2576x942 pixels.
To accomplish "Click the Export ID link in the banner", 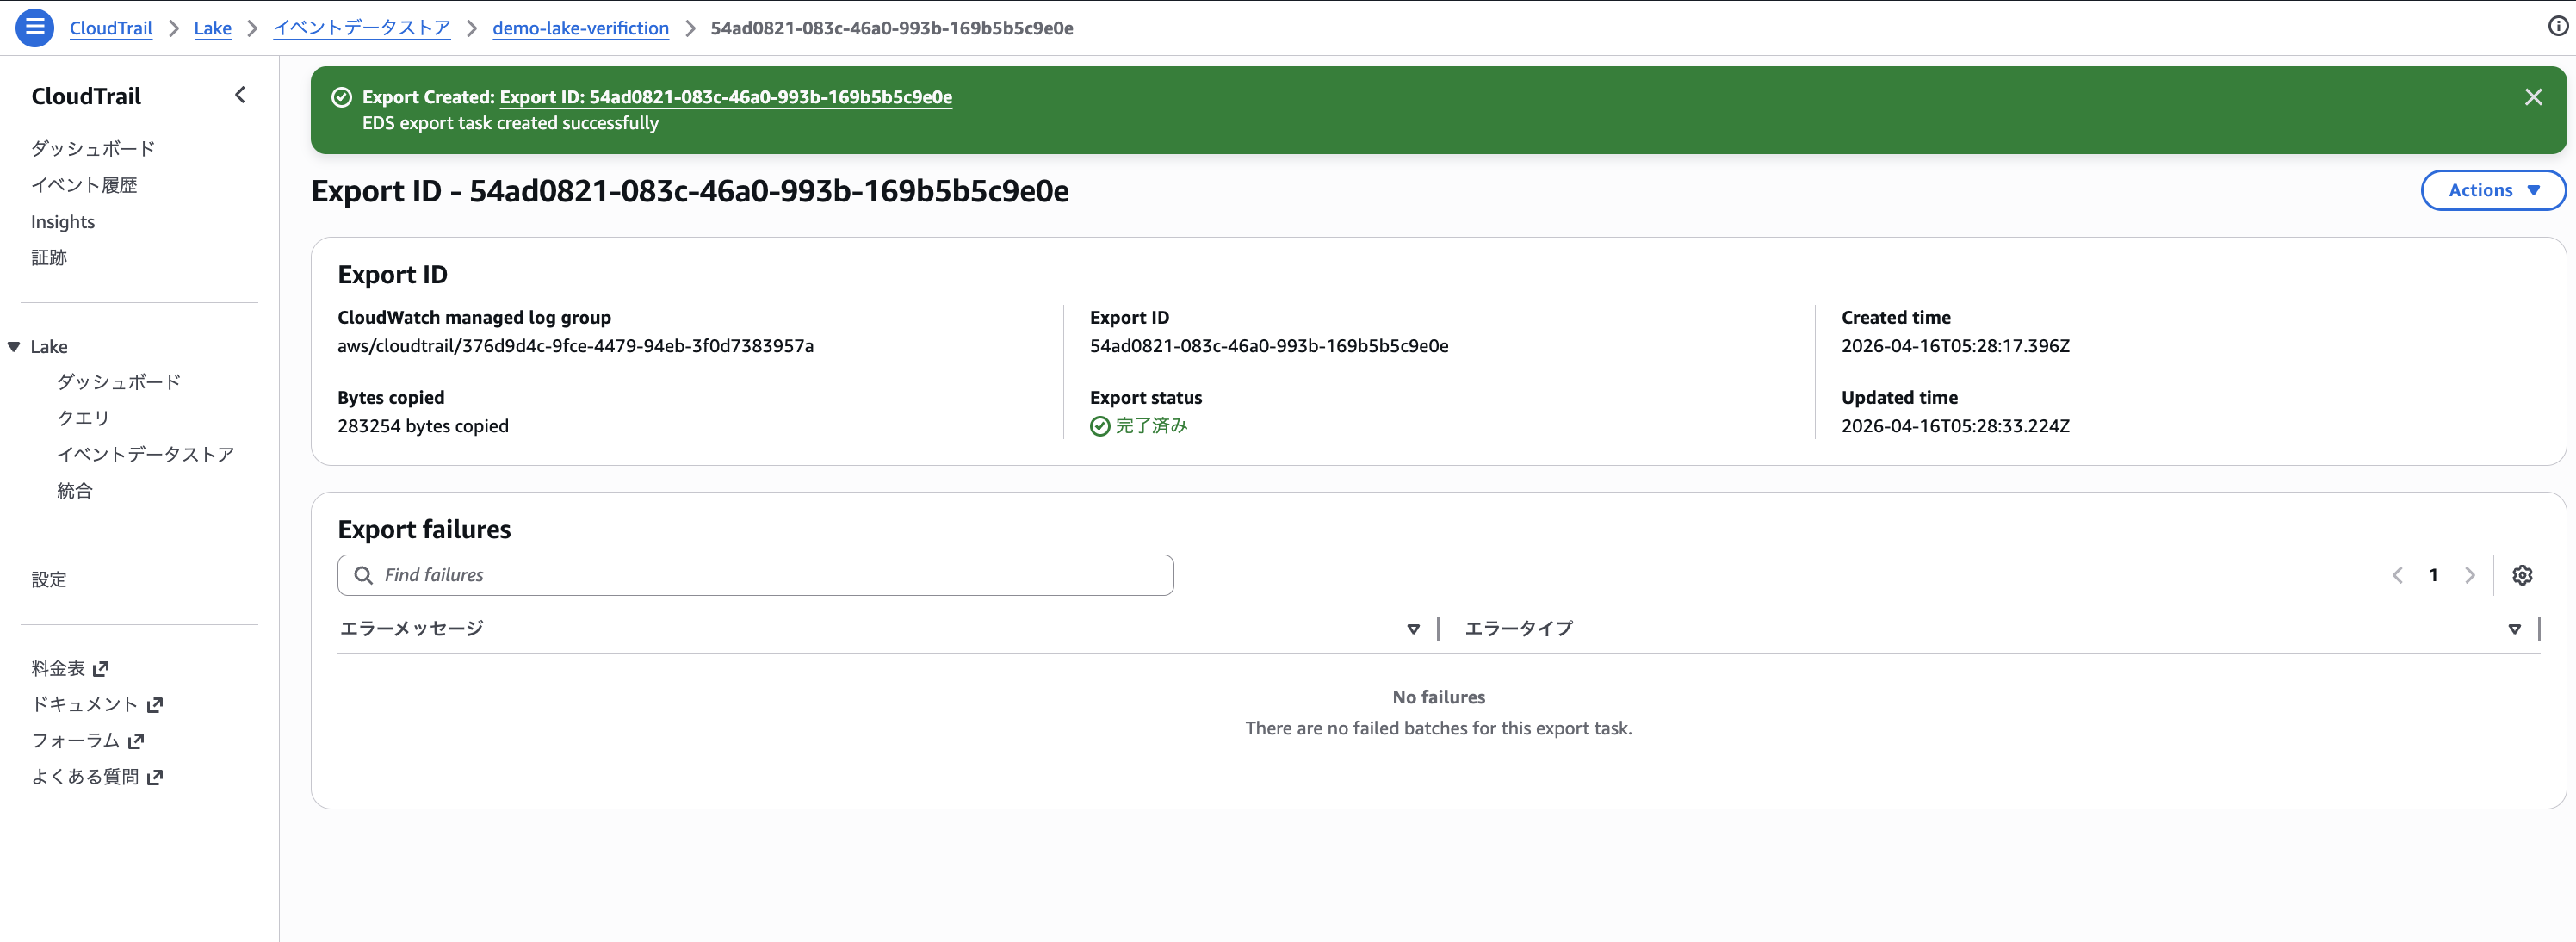I will (725, 97).
